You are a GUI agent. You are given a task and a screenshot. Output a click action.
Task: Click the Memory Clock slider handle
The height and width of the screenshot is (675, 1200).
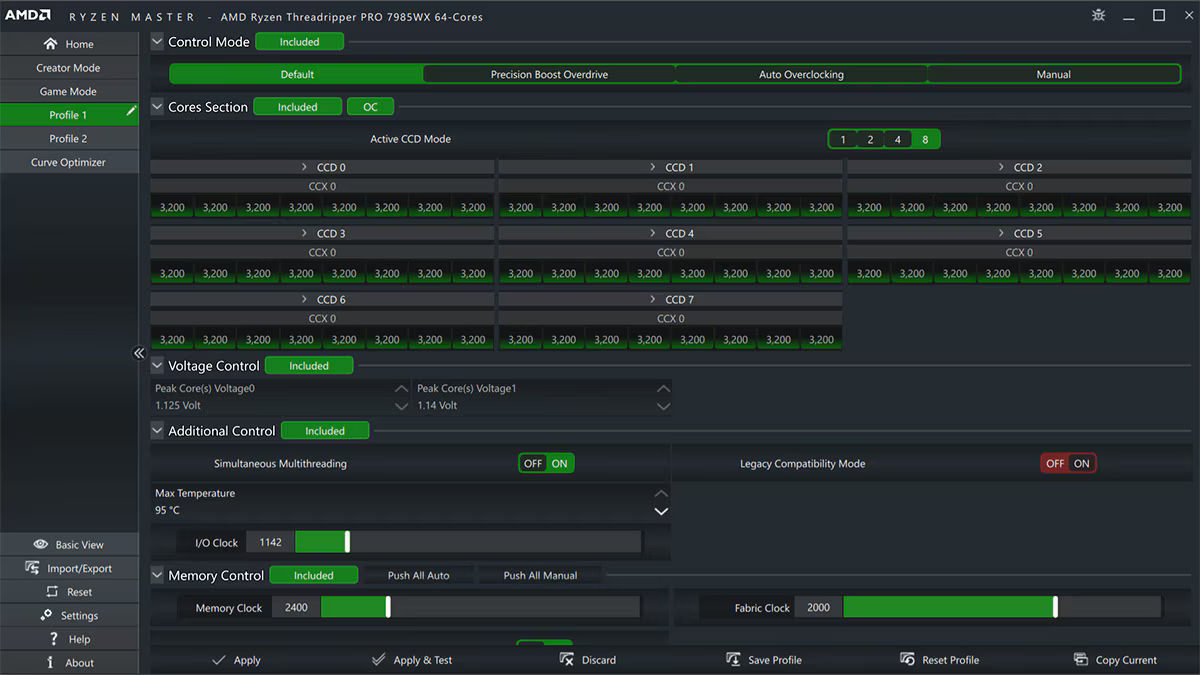click(388, 607)
